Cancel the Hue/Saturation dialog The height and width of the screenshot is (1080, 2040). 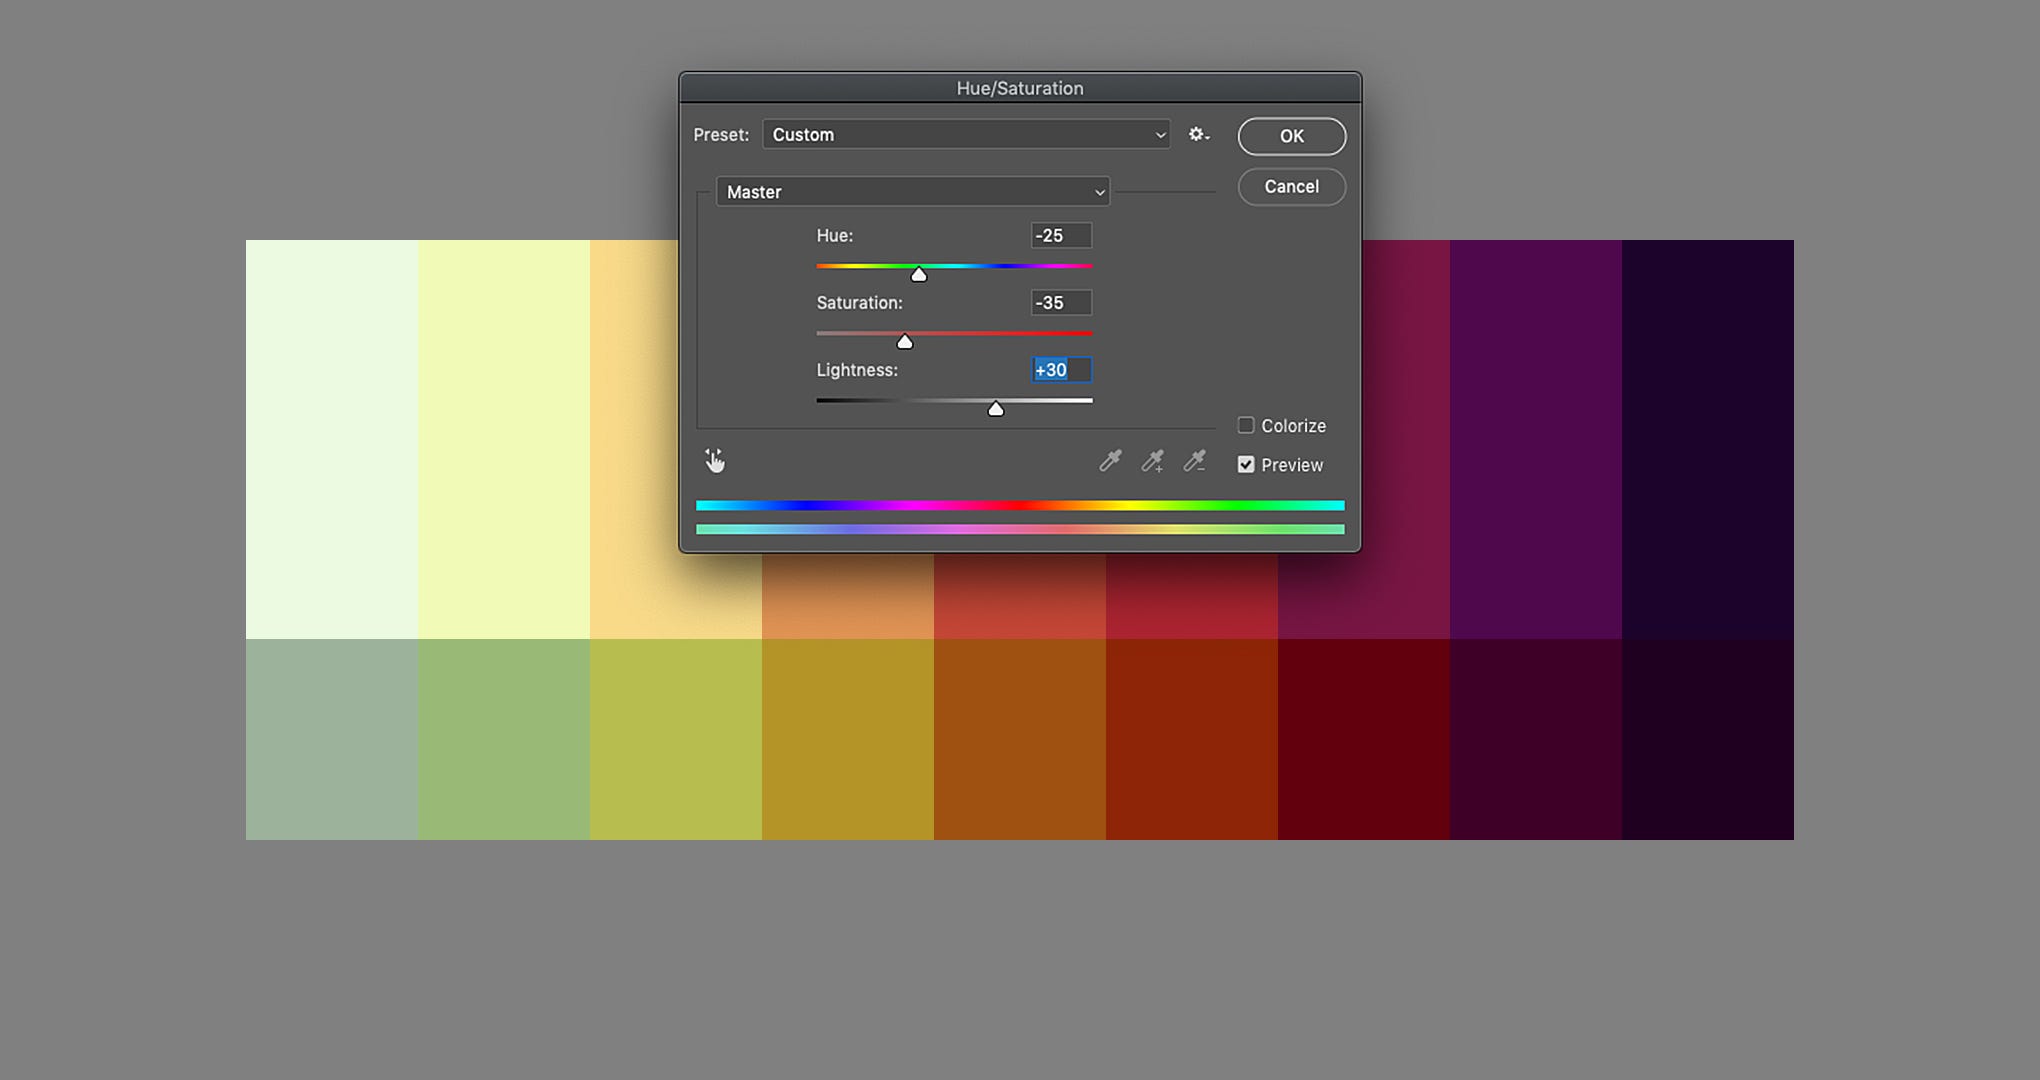pos(1291,187)
